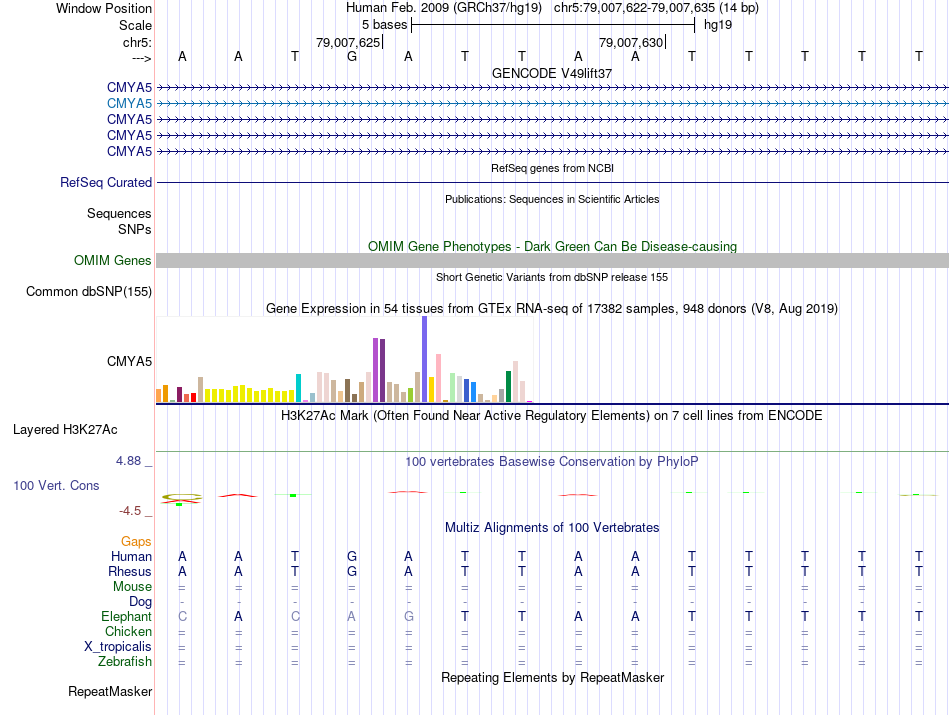Click the 79,007,630 position marker
This screenshot has width=950, height=715.
[x=633, y=42]
